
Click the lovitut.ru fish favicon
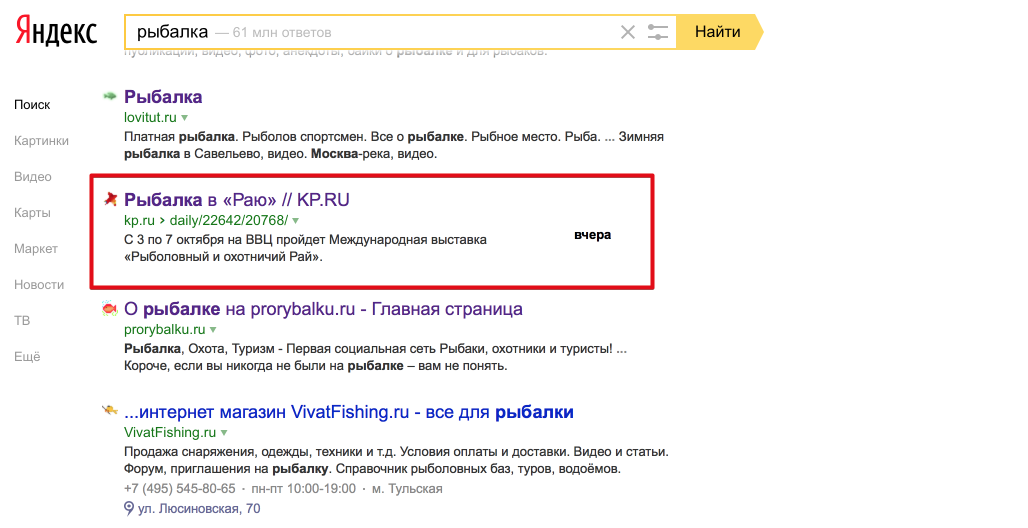[109, 96]
